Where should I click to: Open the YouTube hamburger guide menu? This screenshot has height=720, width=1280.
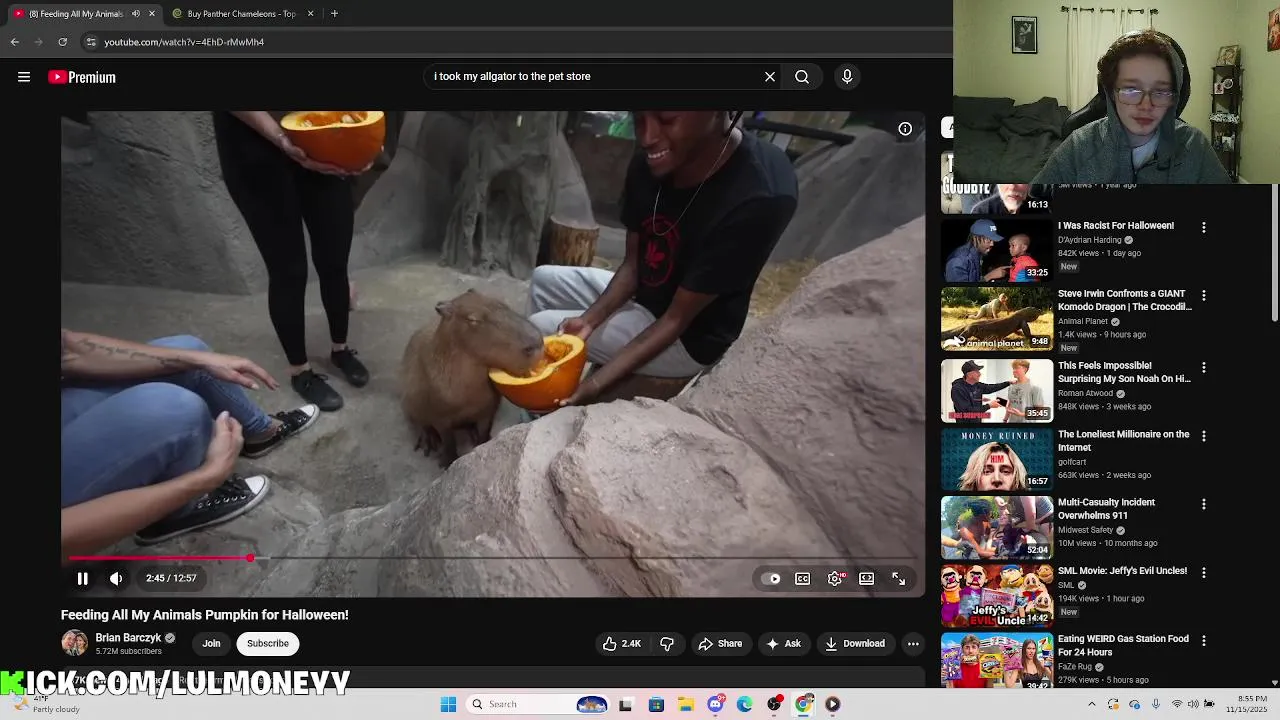24,77
